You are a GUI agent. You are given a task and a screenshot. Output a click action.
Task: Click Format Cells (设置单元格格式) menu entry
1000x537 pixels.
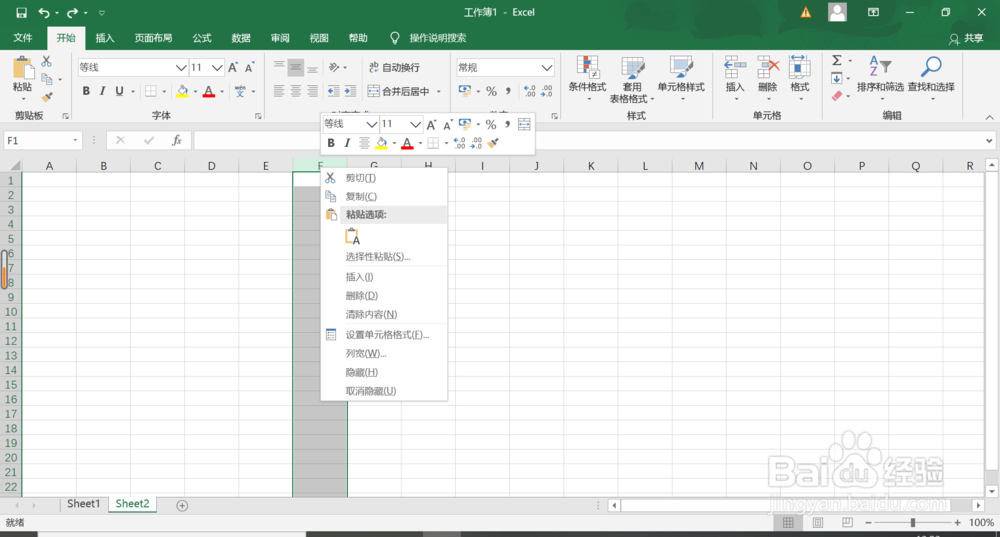pos(384,335)
